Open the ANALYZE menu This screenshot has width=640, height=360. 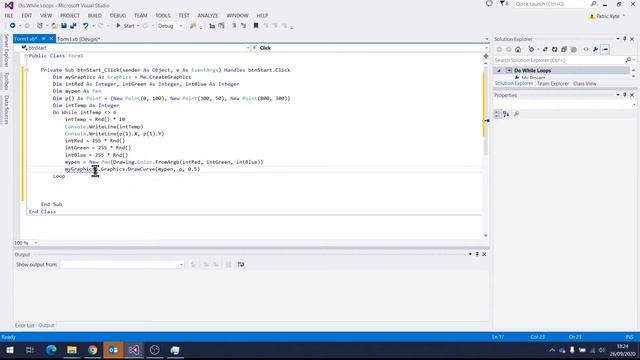[208, 16]
